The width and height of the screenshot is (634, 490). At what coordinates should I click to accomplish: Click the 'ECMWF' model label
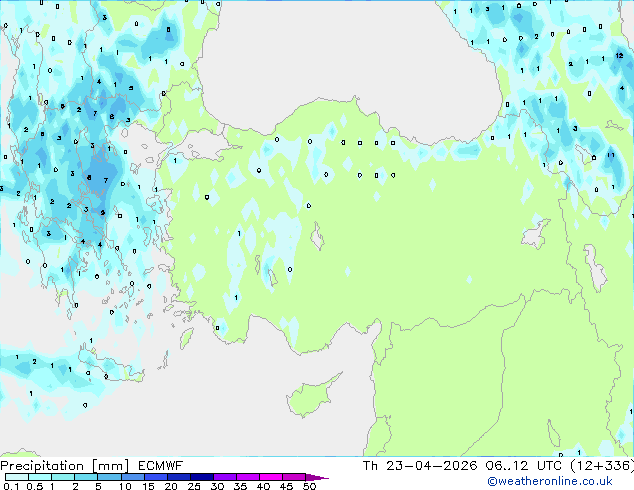click(x=160, y=466)
